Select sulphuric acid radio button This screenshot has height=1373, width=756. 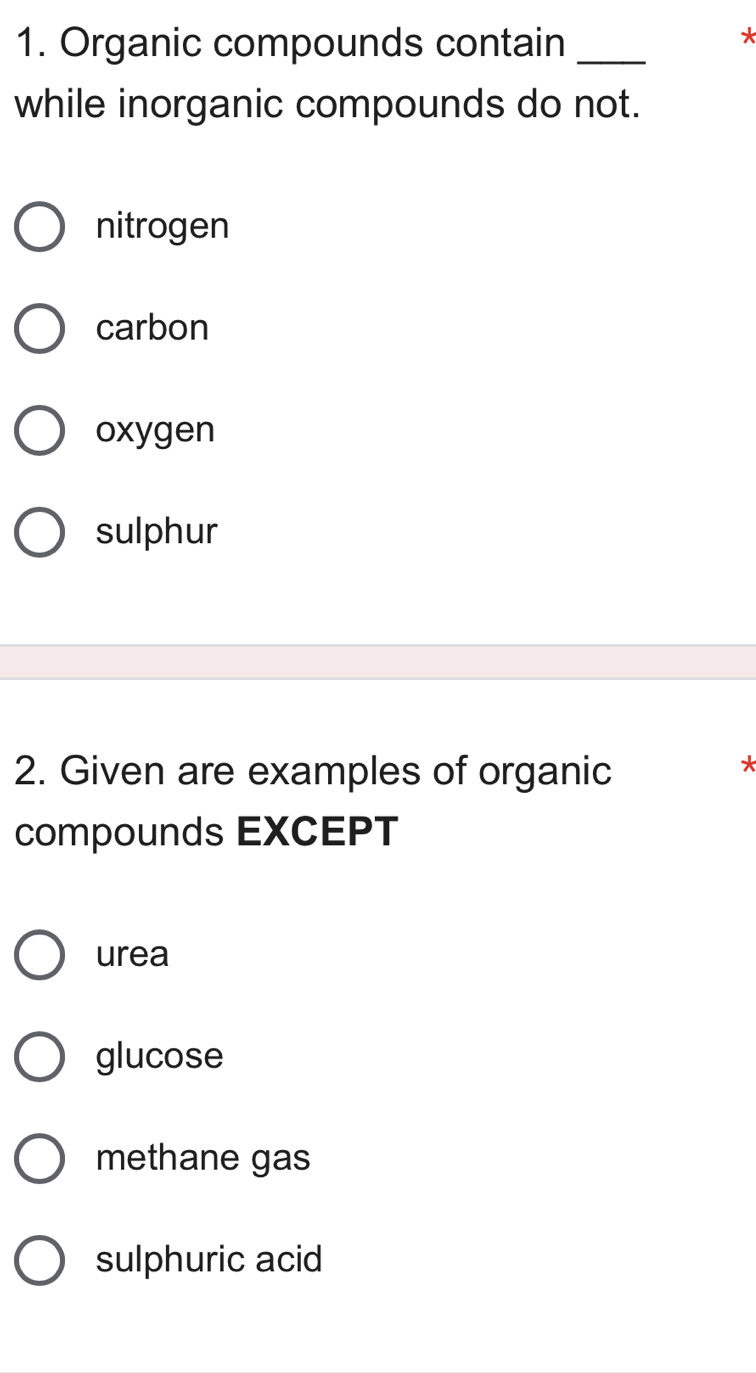tap(40, 1260)
